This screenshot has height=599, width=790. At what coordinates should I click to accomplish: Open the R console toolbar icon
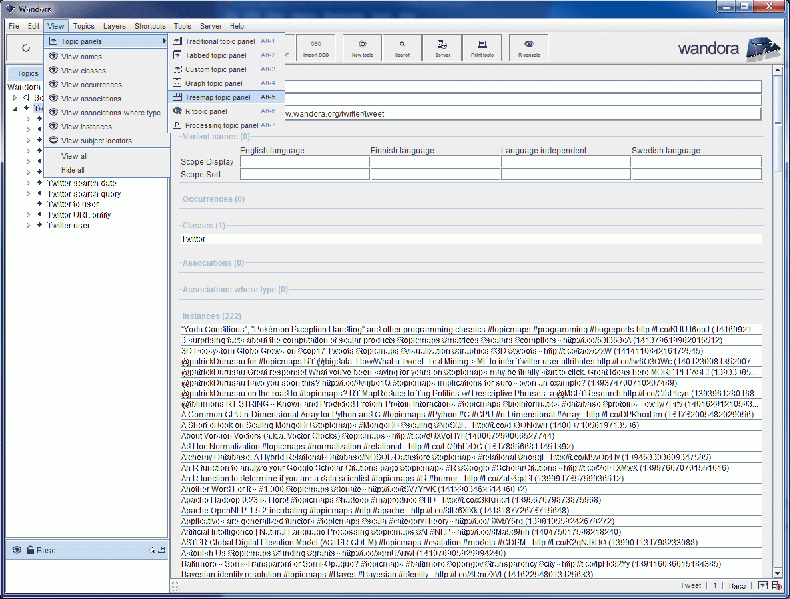tap(528, 48)
